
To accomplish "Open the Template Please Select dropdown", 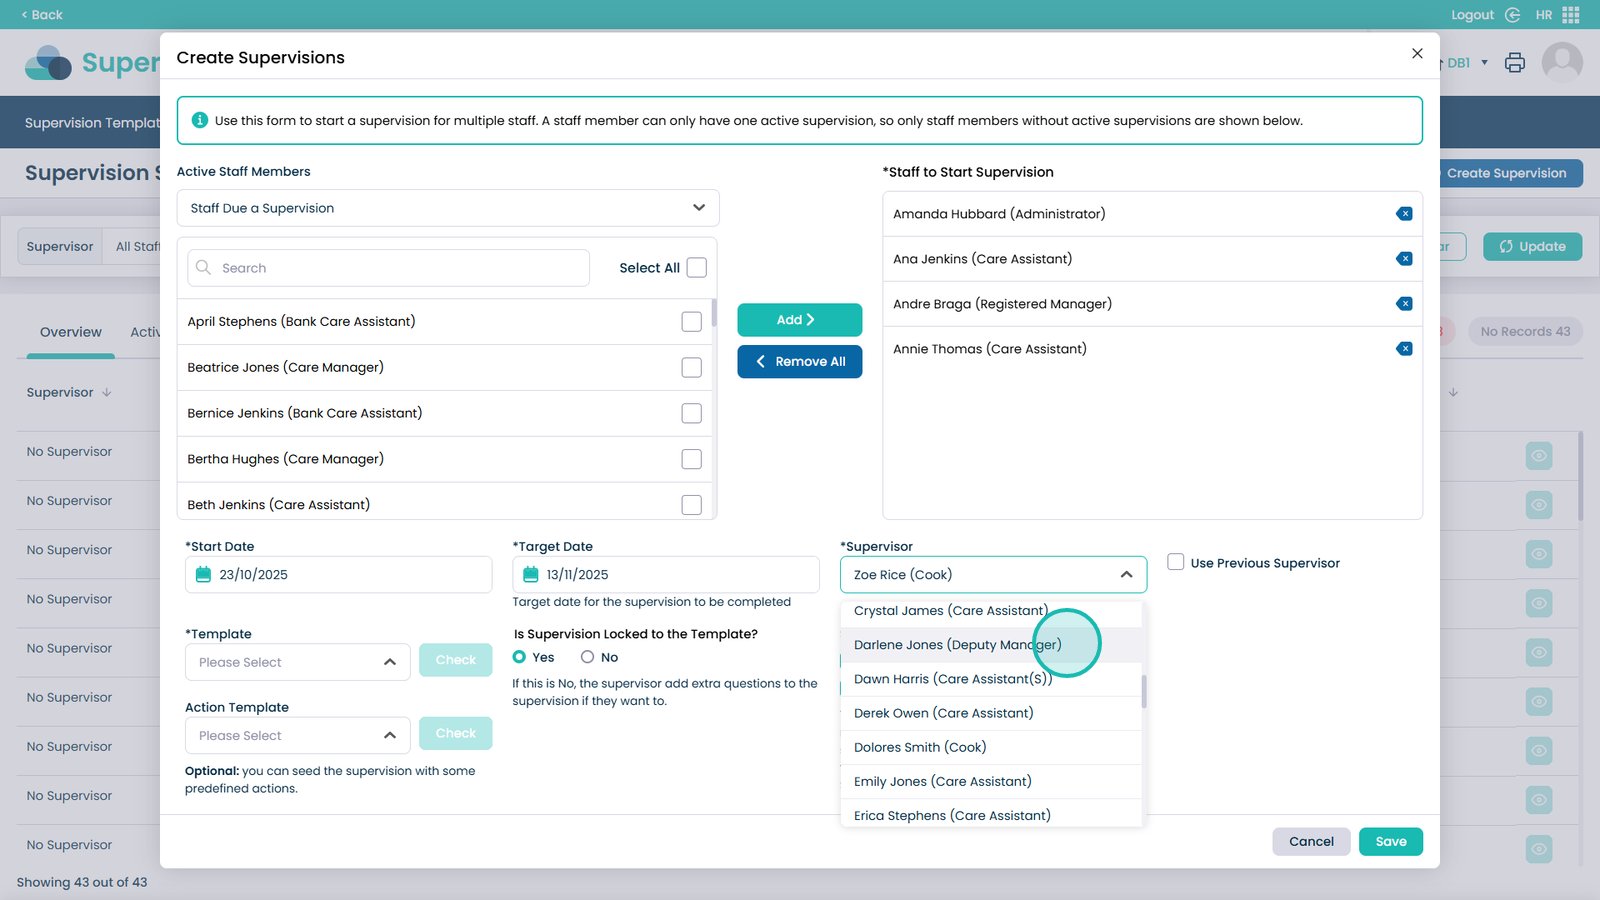I will click(x=297, y=662).
